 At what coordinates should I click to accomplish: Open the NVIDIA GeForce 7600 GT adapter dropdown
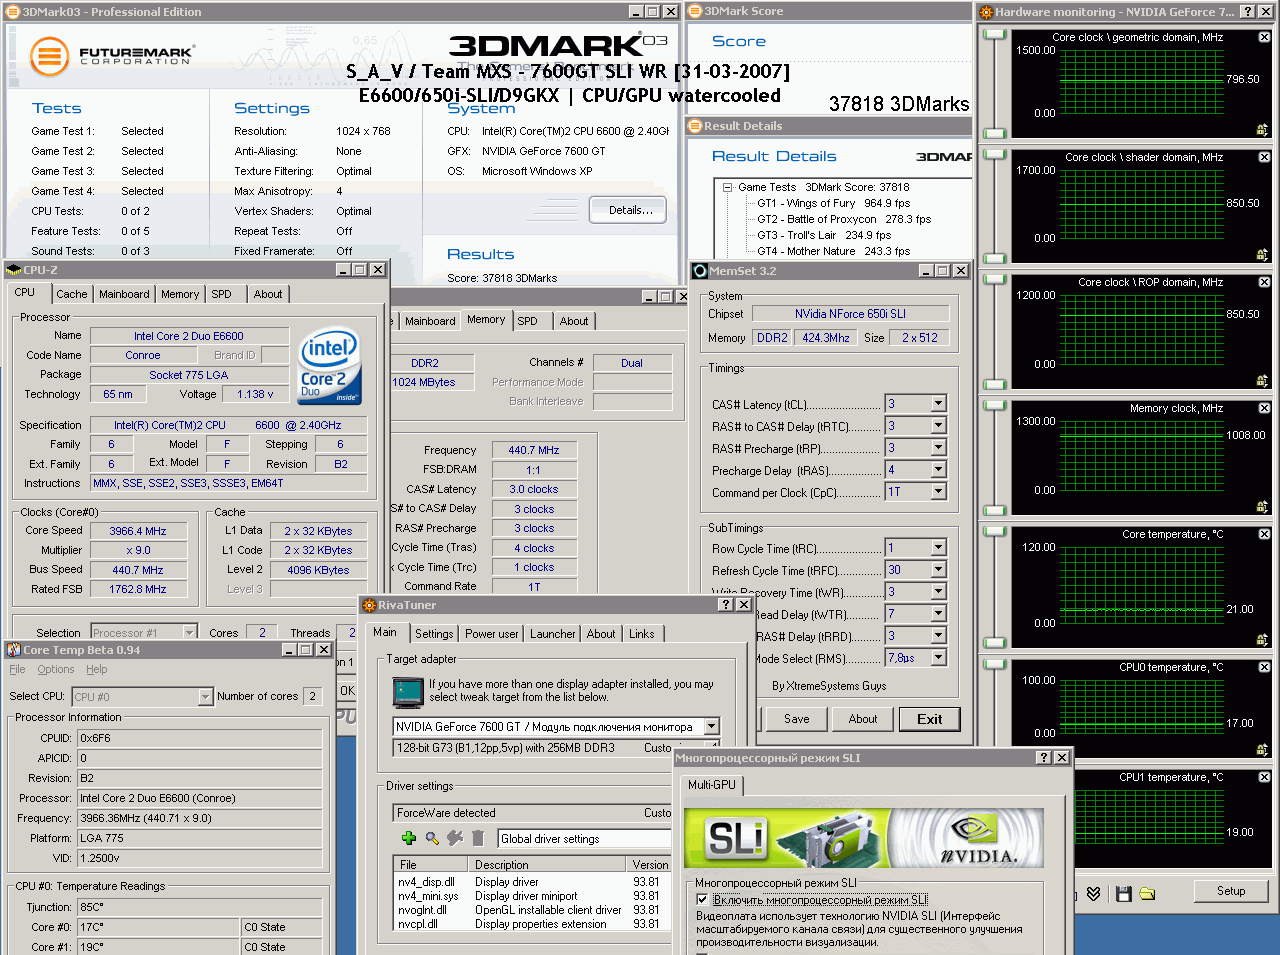tap(711, 726)
